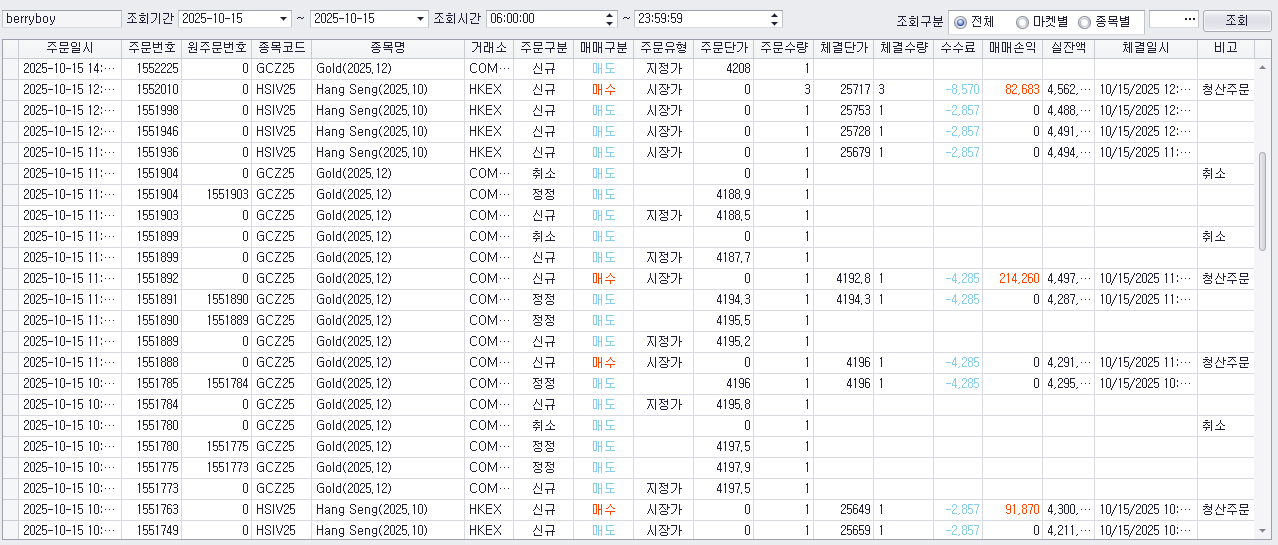Select order number cell 1551749
This screenshot has width=1278, height=545.
(x=152, y=531)
